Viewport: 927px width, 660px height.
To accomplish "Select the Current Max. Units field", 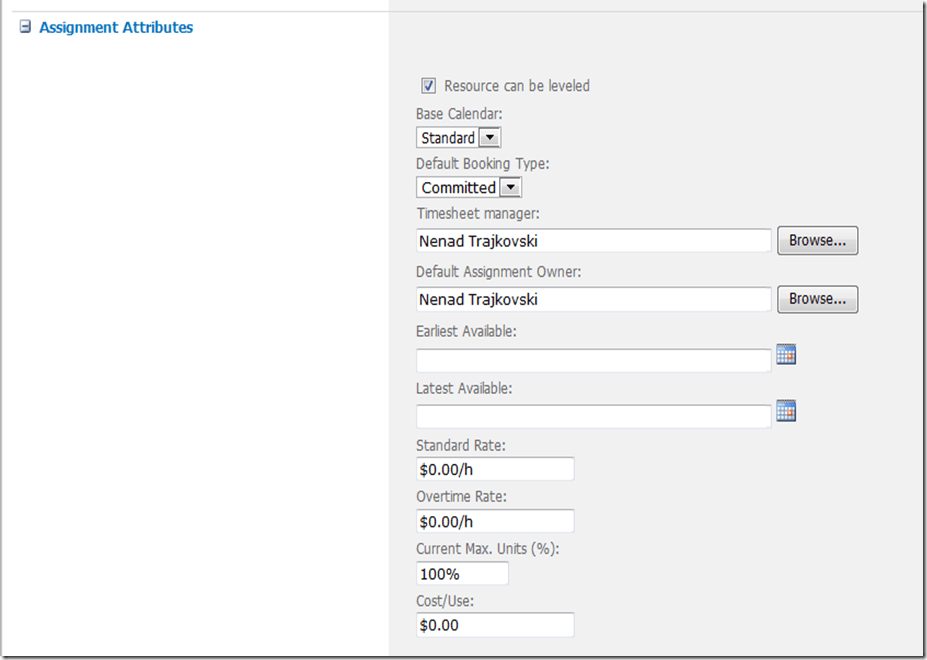I will click(462, 574).
